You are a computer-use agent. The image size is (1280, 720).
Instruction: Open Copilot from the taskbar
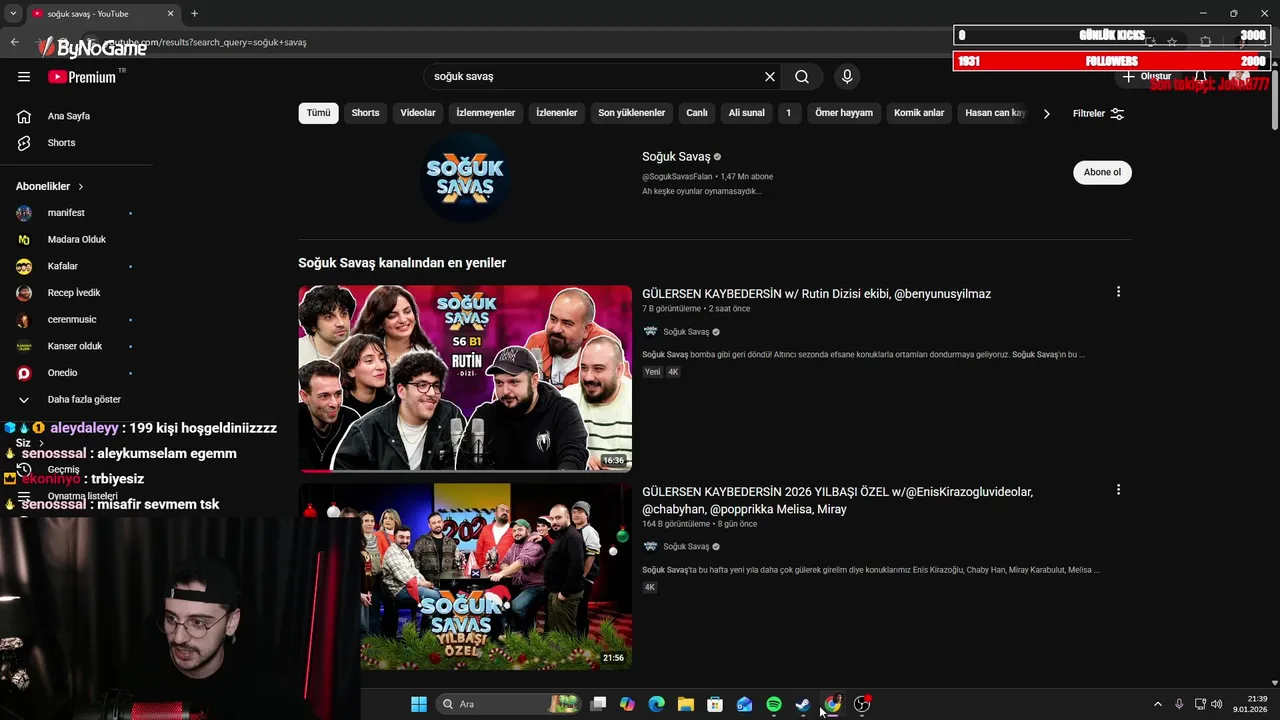[627, 704]
